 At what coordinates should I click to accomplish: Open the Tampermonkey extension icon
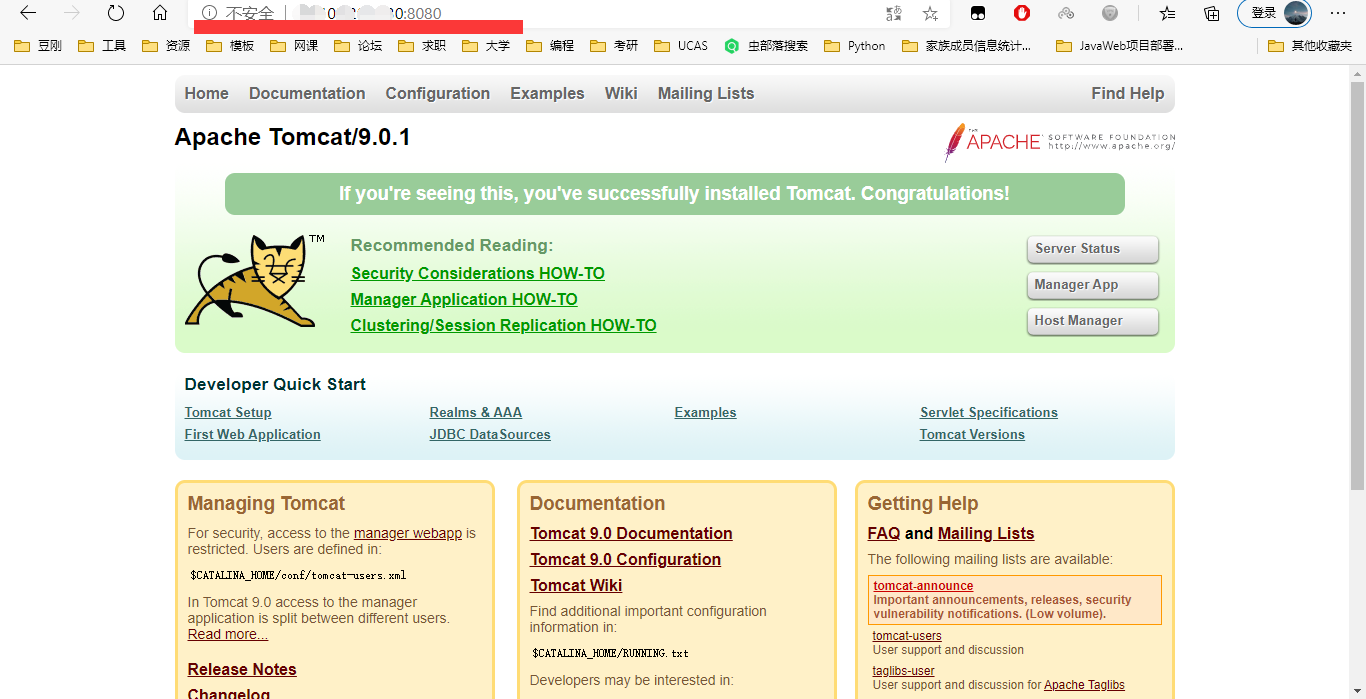tap(978, 13)
